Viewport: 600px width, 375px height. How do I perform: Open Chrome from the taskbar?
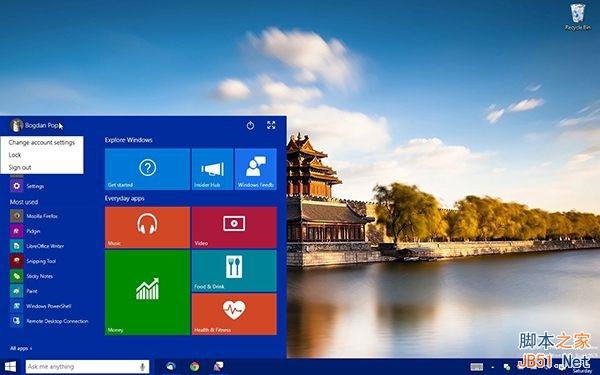194,367
